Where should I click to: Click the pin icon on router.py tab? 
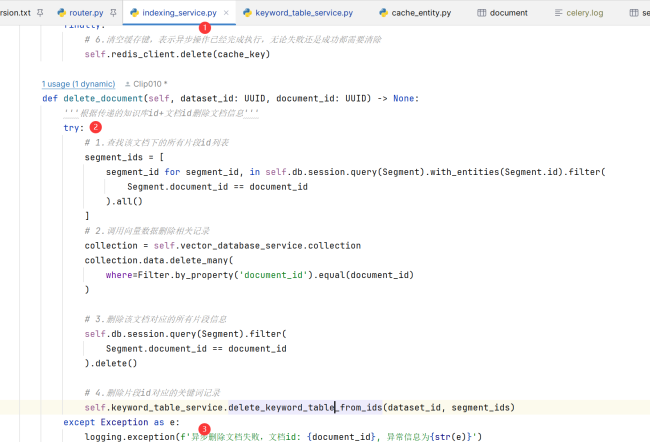point(113,13)
